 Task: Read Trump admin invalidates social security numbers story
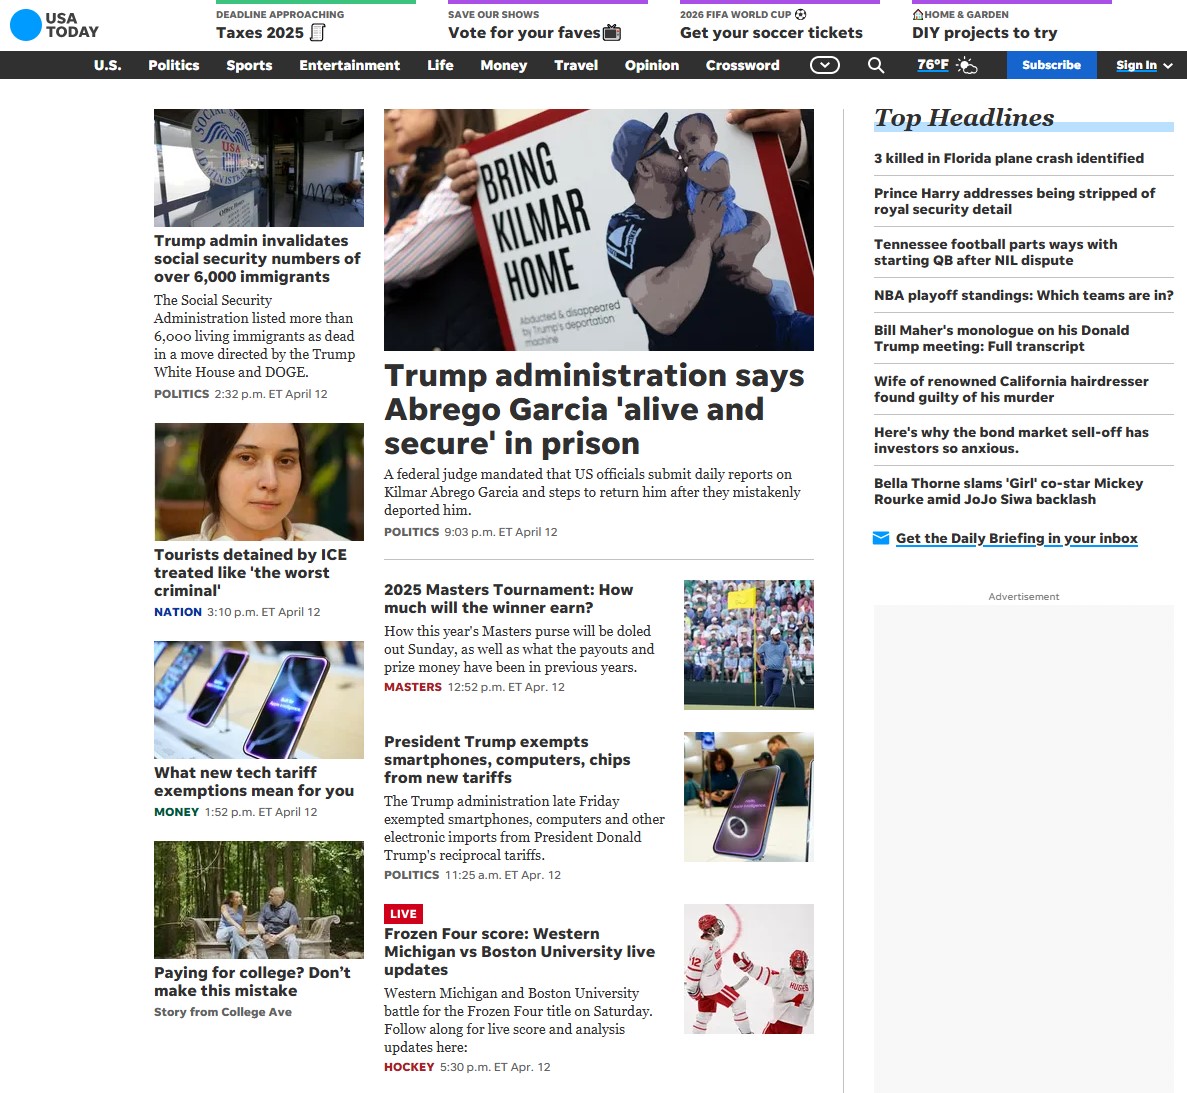257,259
